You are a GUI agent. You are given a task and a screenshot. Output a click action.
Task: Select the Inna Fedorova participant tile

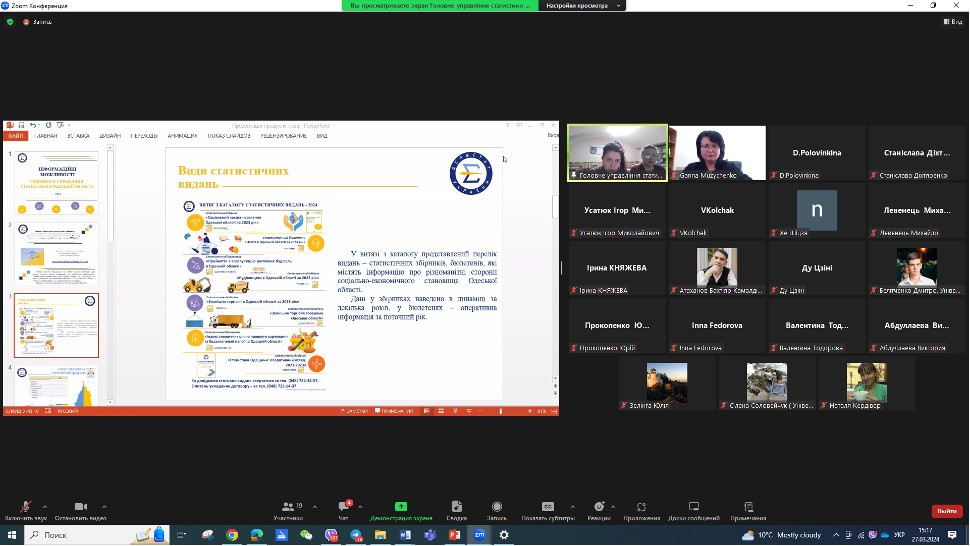tap(717, 331)
